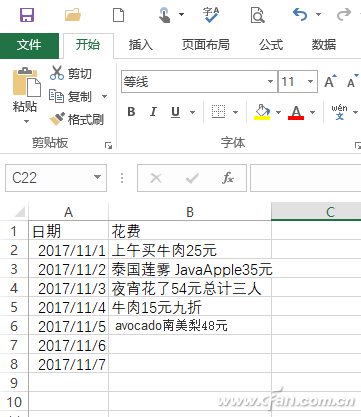The width and height of the screenshot is (361, 417).
Task: Open the Name Box dropdown arrow
Action: pos(97,177)
